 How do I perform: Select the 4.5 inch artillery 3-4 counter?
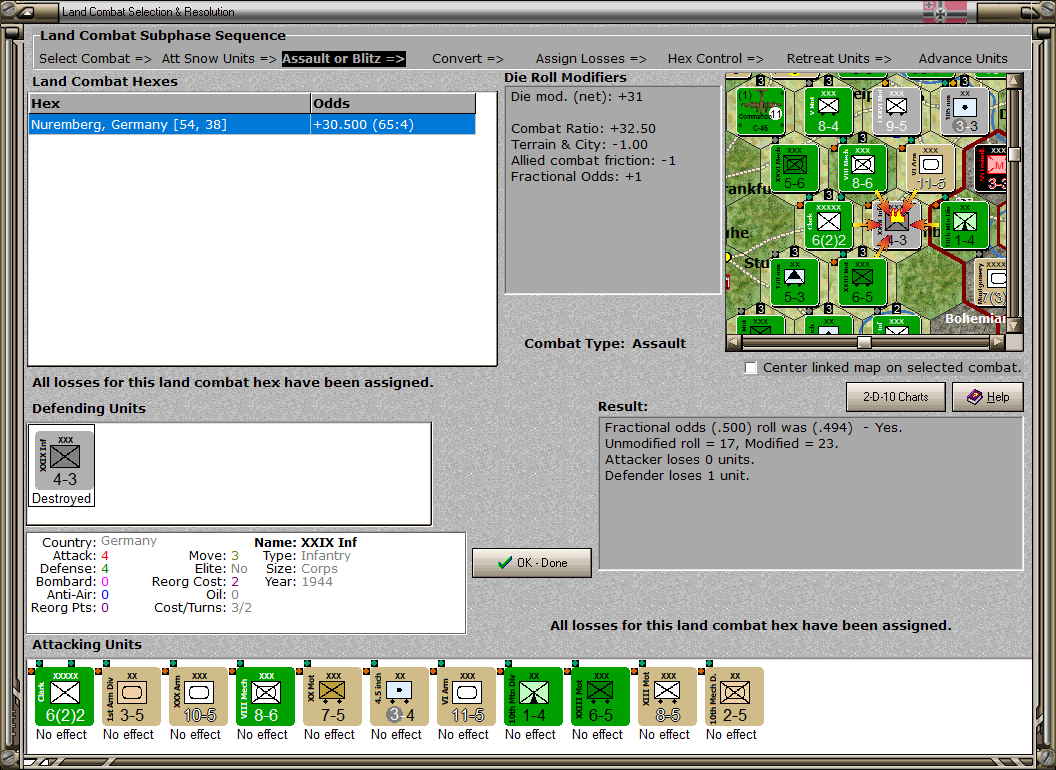tap(399, 697)
